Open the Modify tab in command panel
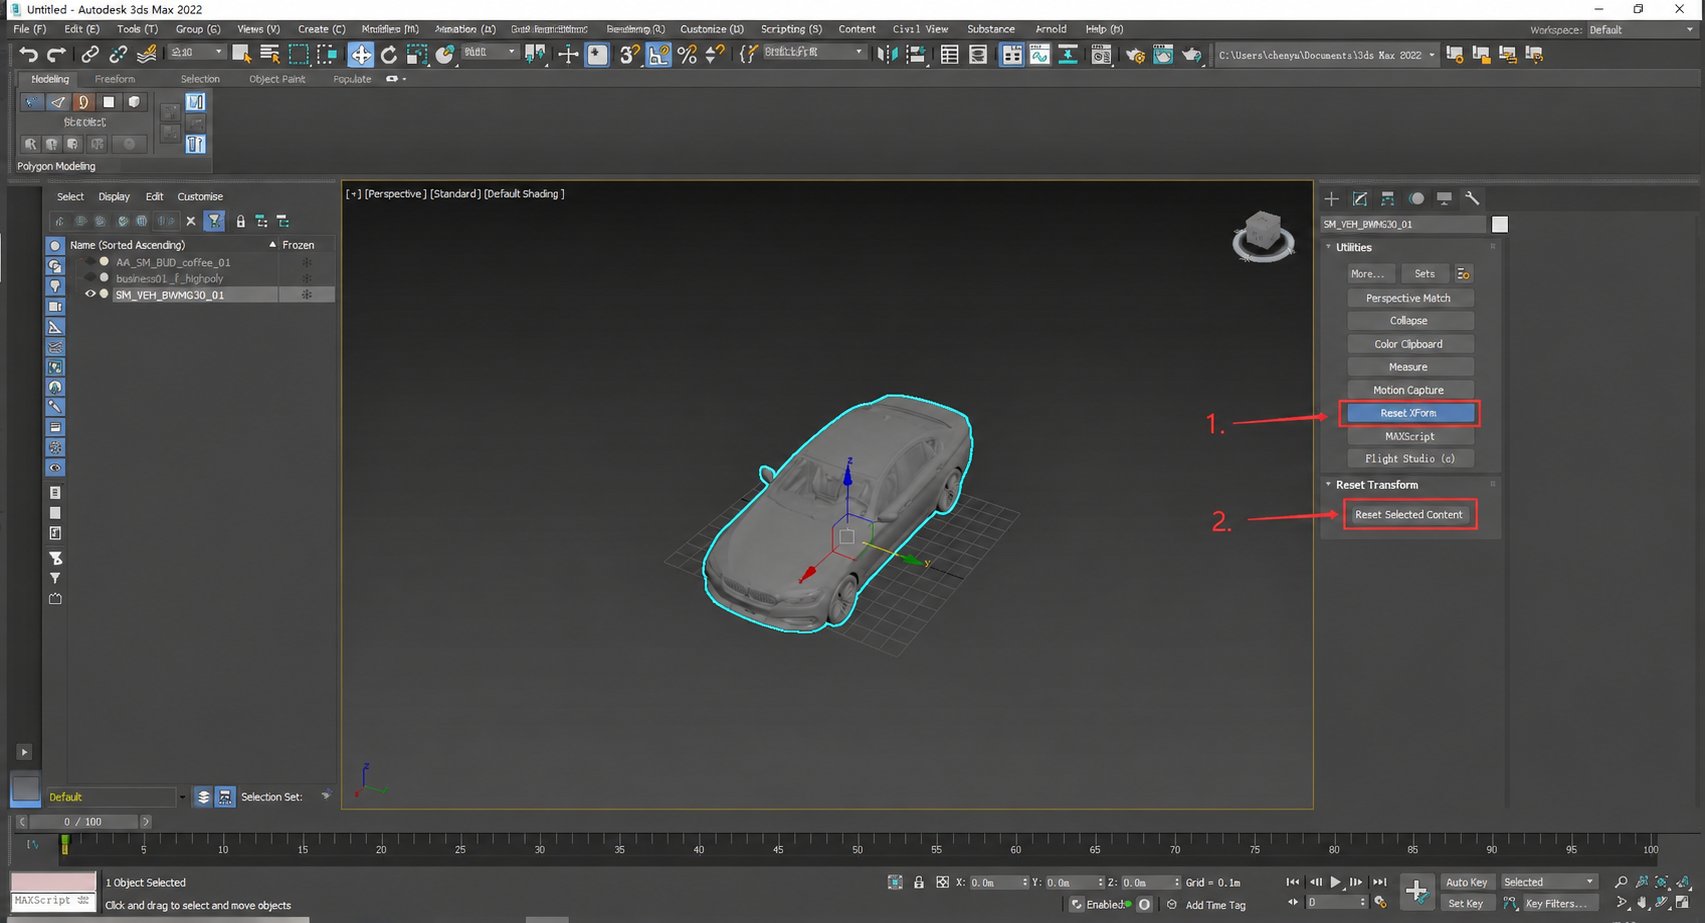Image resolution: width=1705 pixels, height=923 pixels. [x=1359, y=198]
